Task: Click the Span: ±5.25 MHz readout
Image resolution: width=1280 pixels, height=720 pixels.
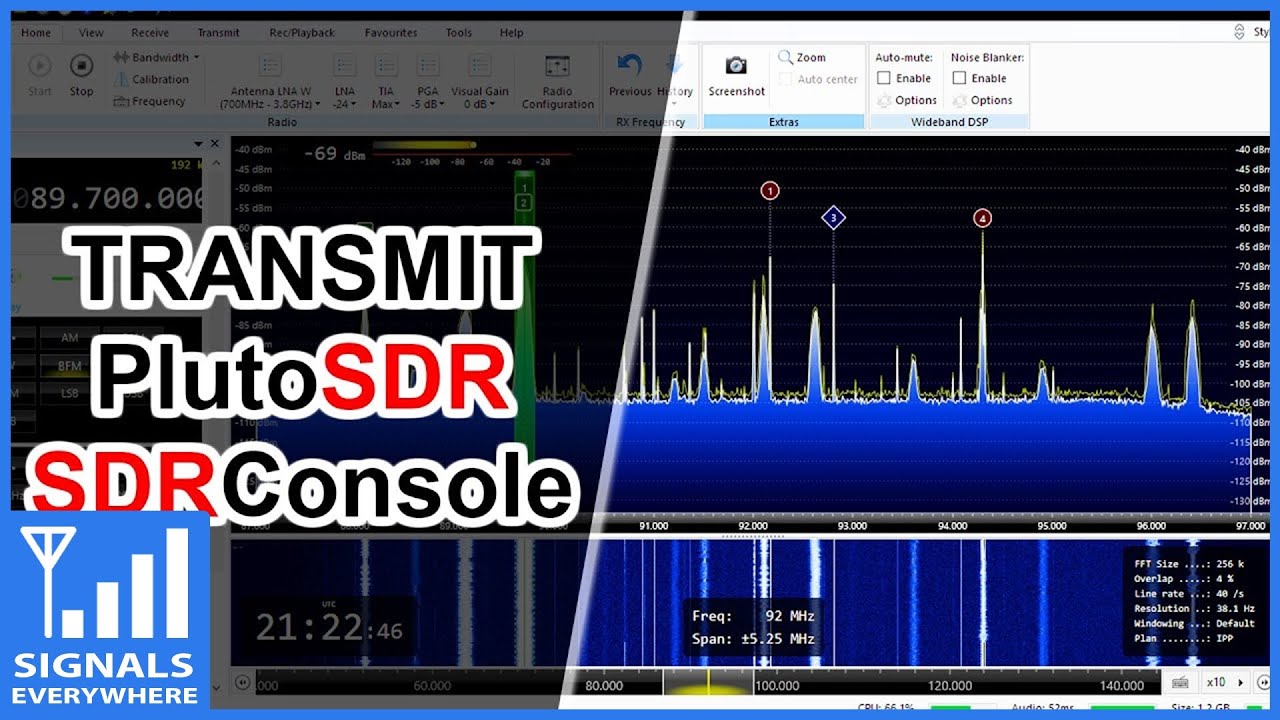Action: point(753,639)
